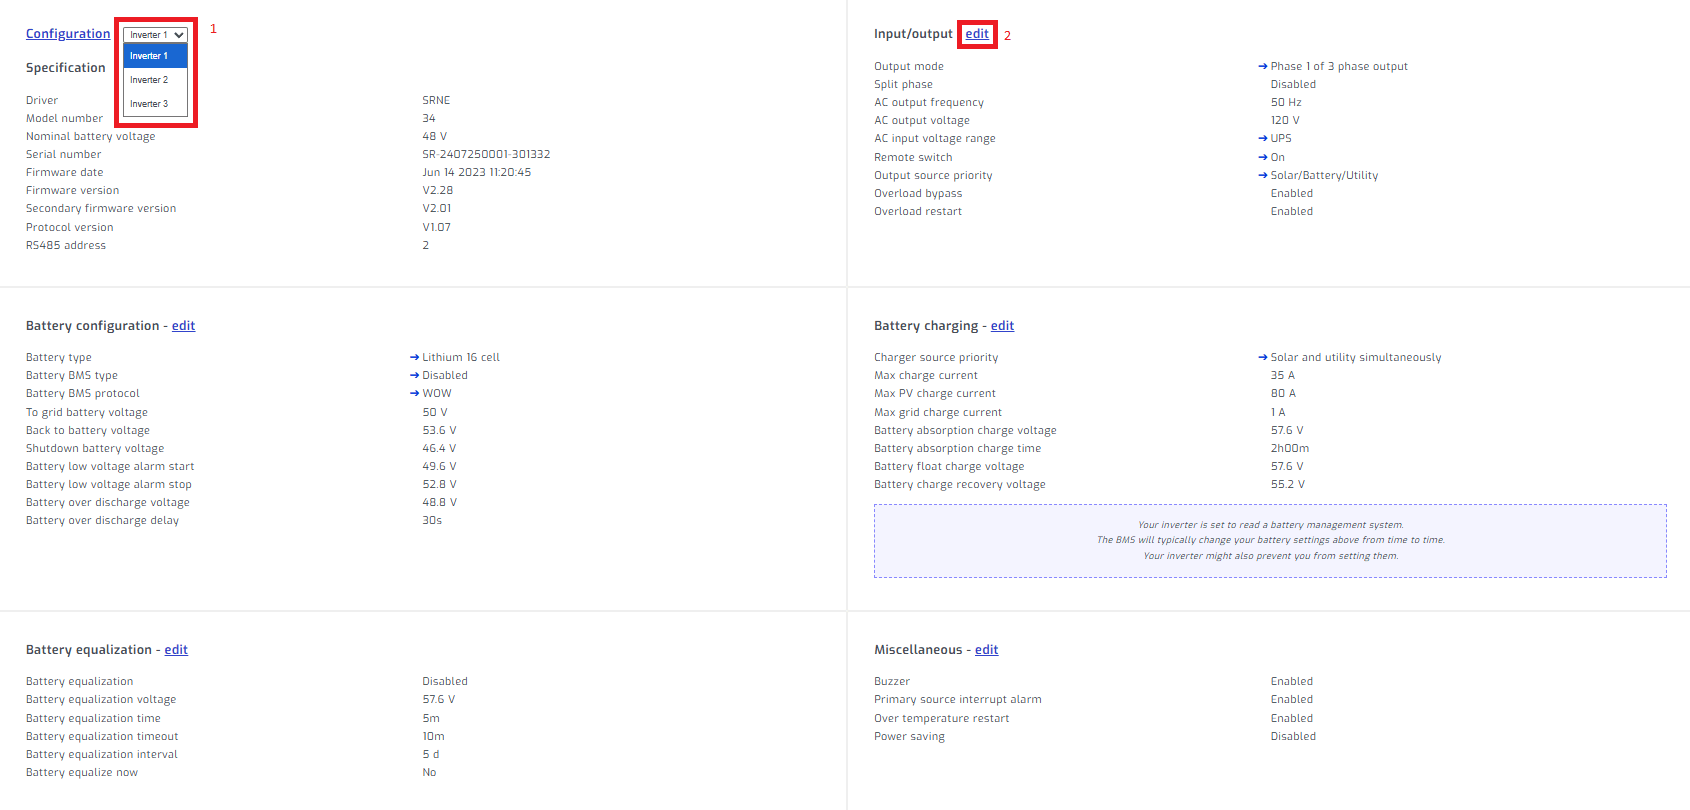Click the battery management system notice box
This screenshot has height=810, width=1690.
coord(1270,541)
